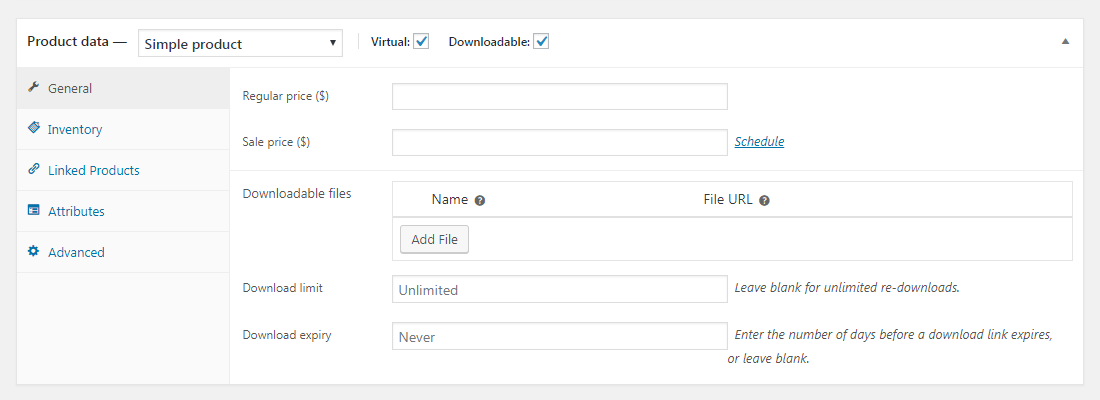The height and width of the screenshot is (400, 1100).
Task: Click the Downloadable: label text
Action: (489, 41)
